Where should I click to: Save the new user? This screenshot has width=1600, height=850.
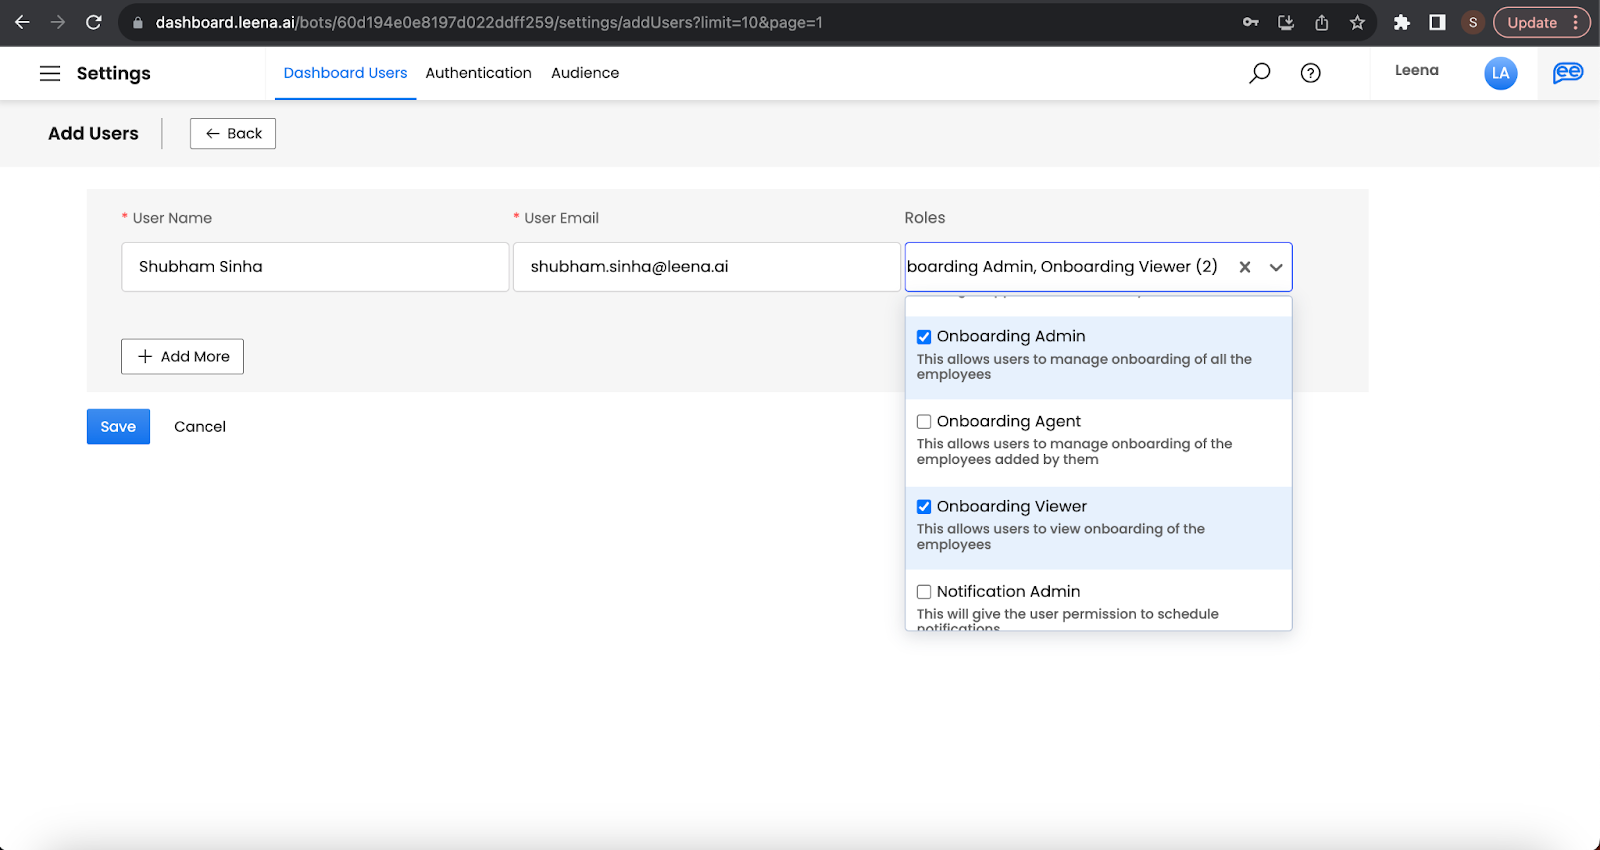click(118, 426)
